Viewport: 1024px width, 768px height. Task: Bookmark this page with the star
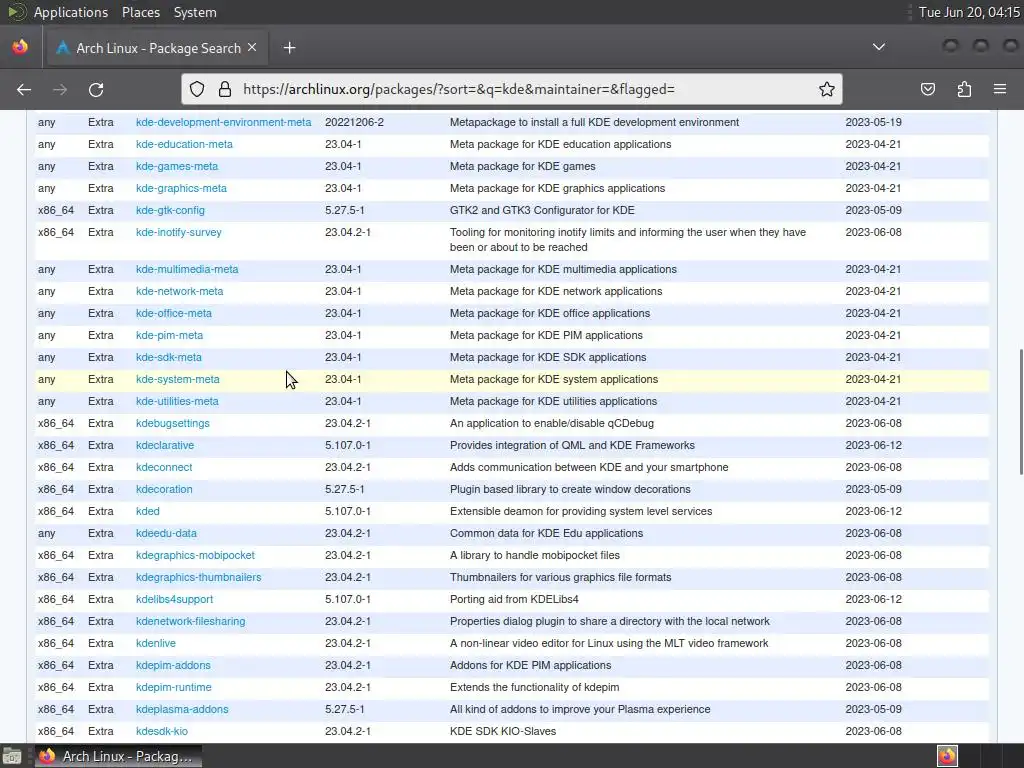click(x=827, y=89)
